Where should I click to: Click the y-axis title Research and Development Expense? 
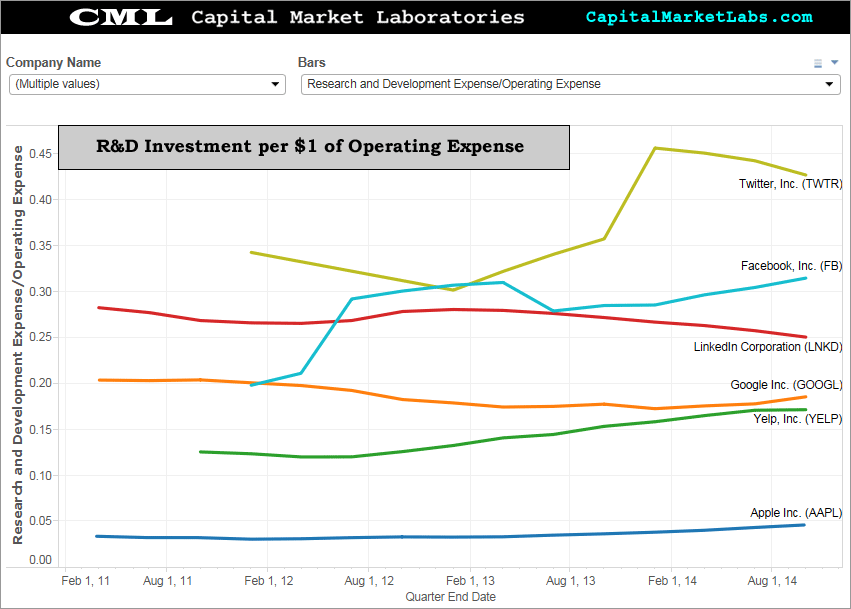coord(18,345)
